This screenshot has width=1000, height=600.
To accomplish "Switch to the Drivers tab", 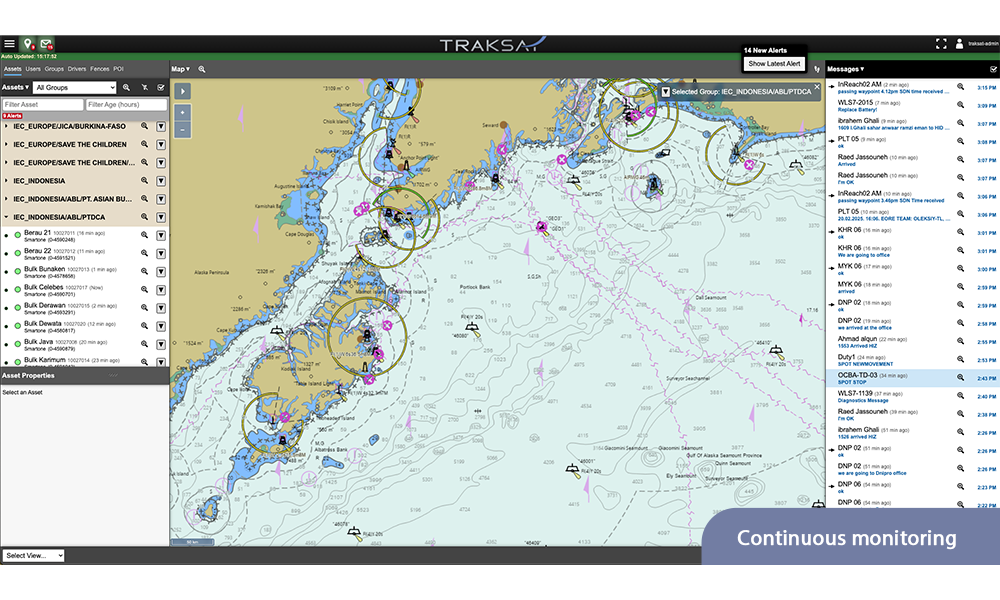I will point(77,69).
